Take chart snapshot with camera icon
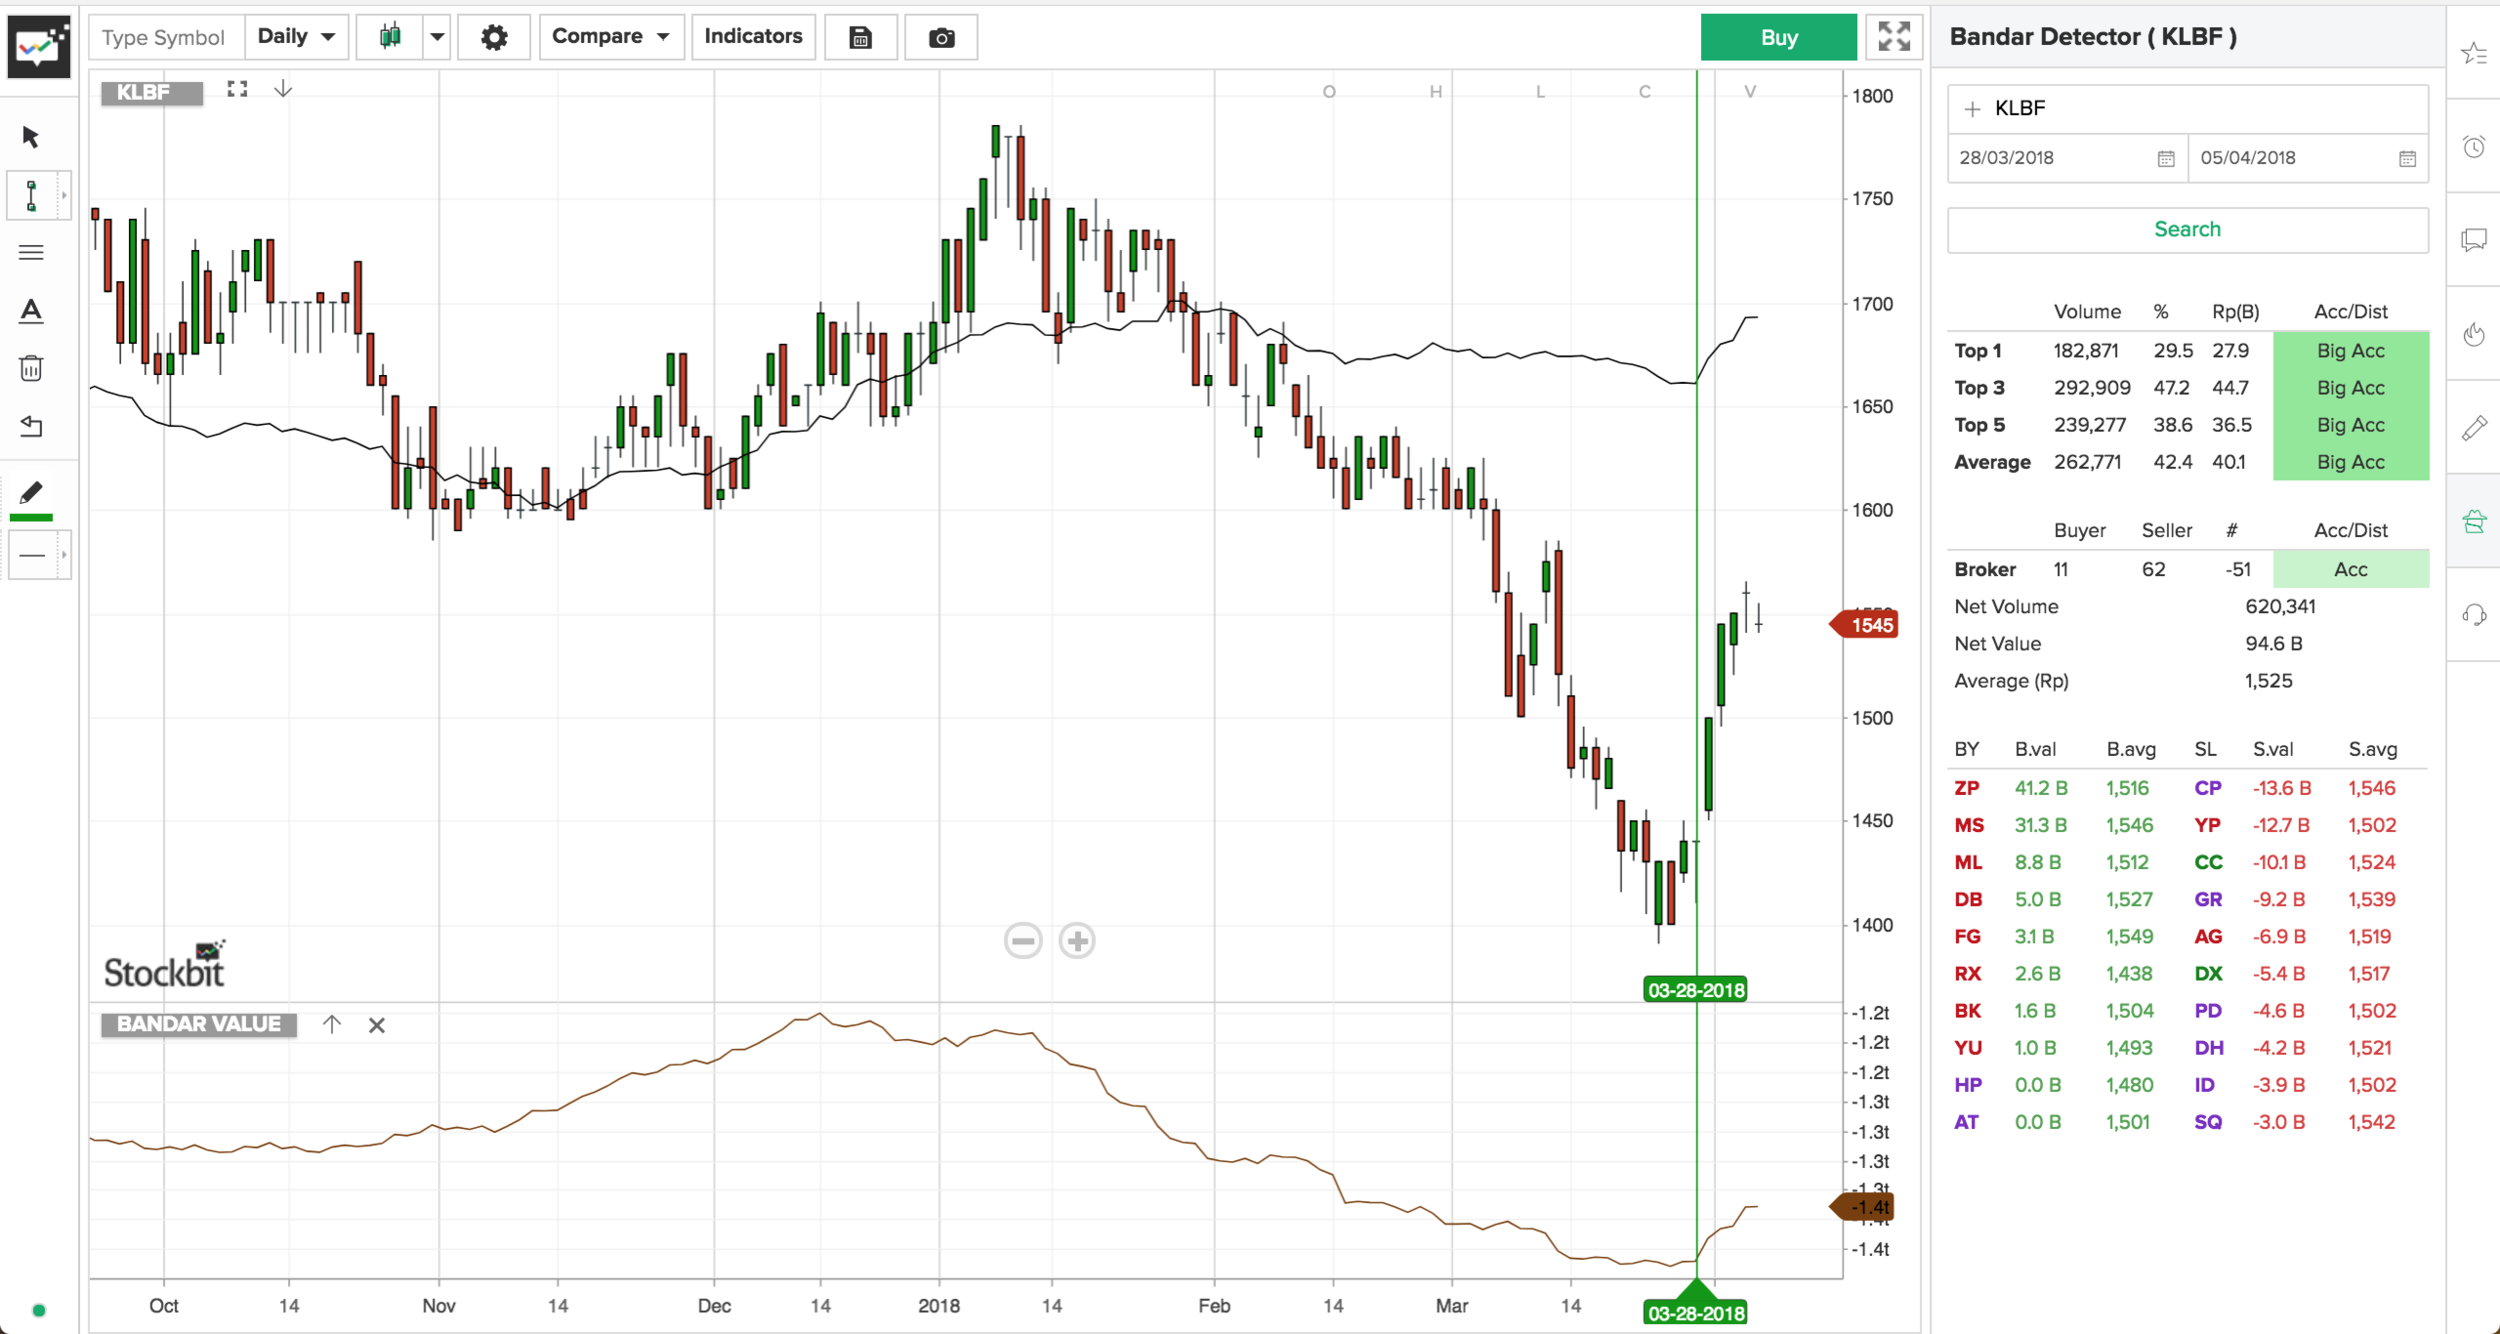Viewport: 2500px width, 1334px height. (941, 37)
